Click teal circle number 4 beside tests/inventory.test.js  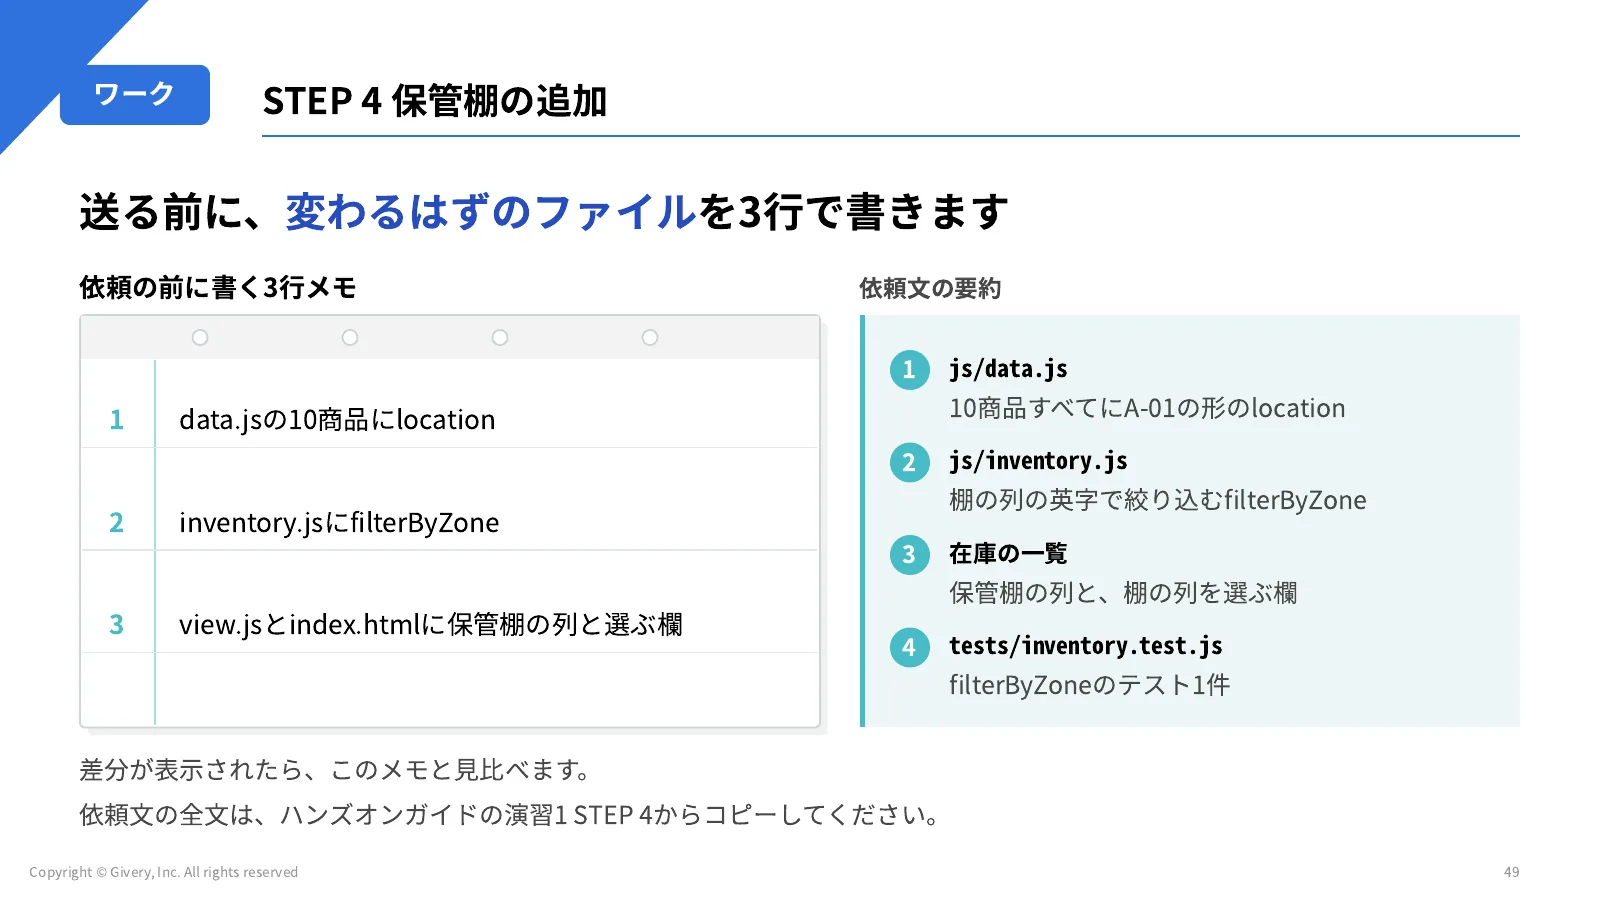pyautogui.click(x=909, y=647)
